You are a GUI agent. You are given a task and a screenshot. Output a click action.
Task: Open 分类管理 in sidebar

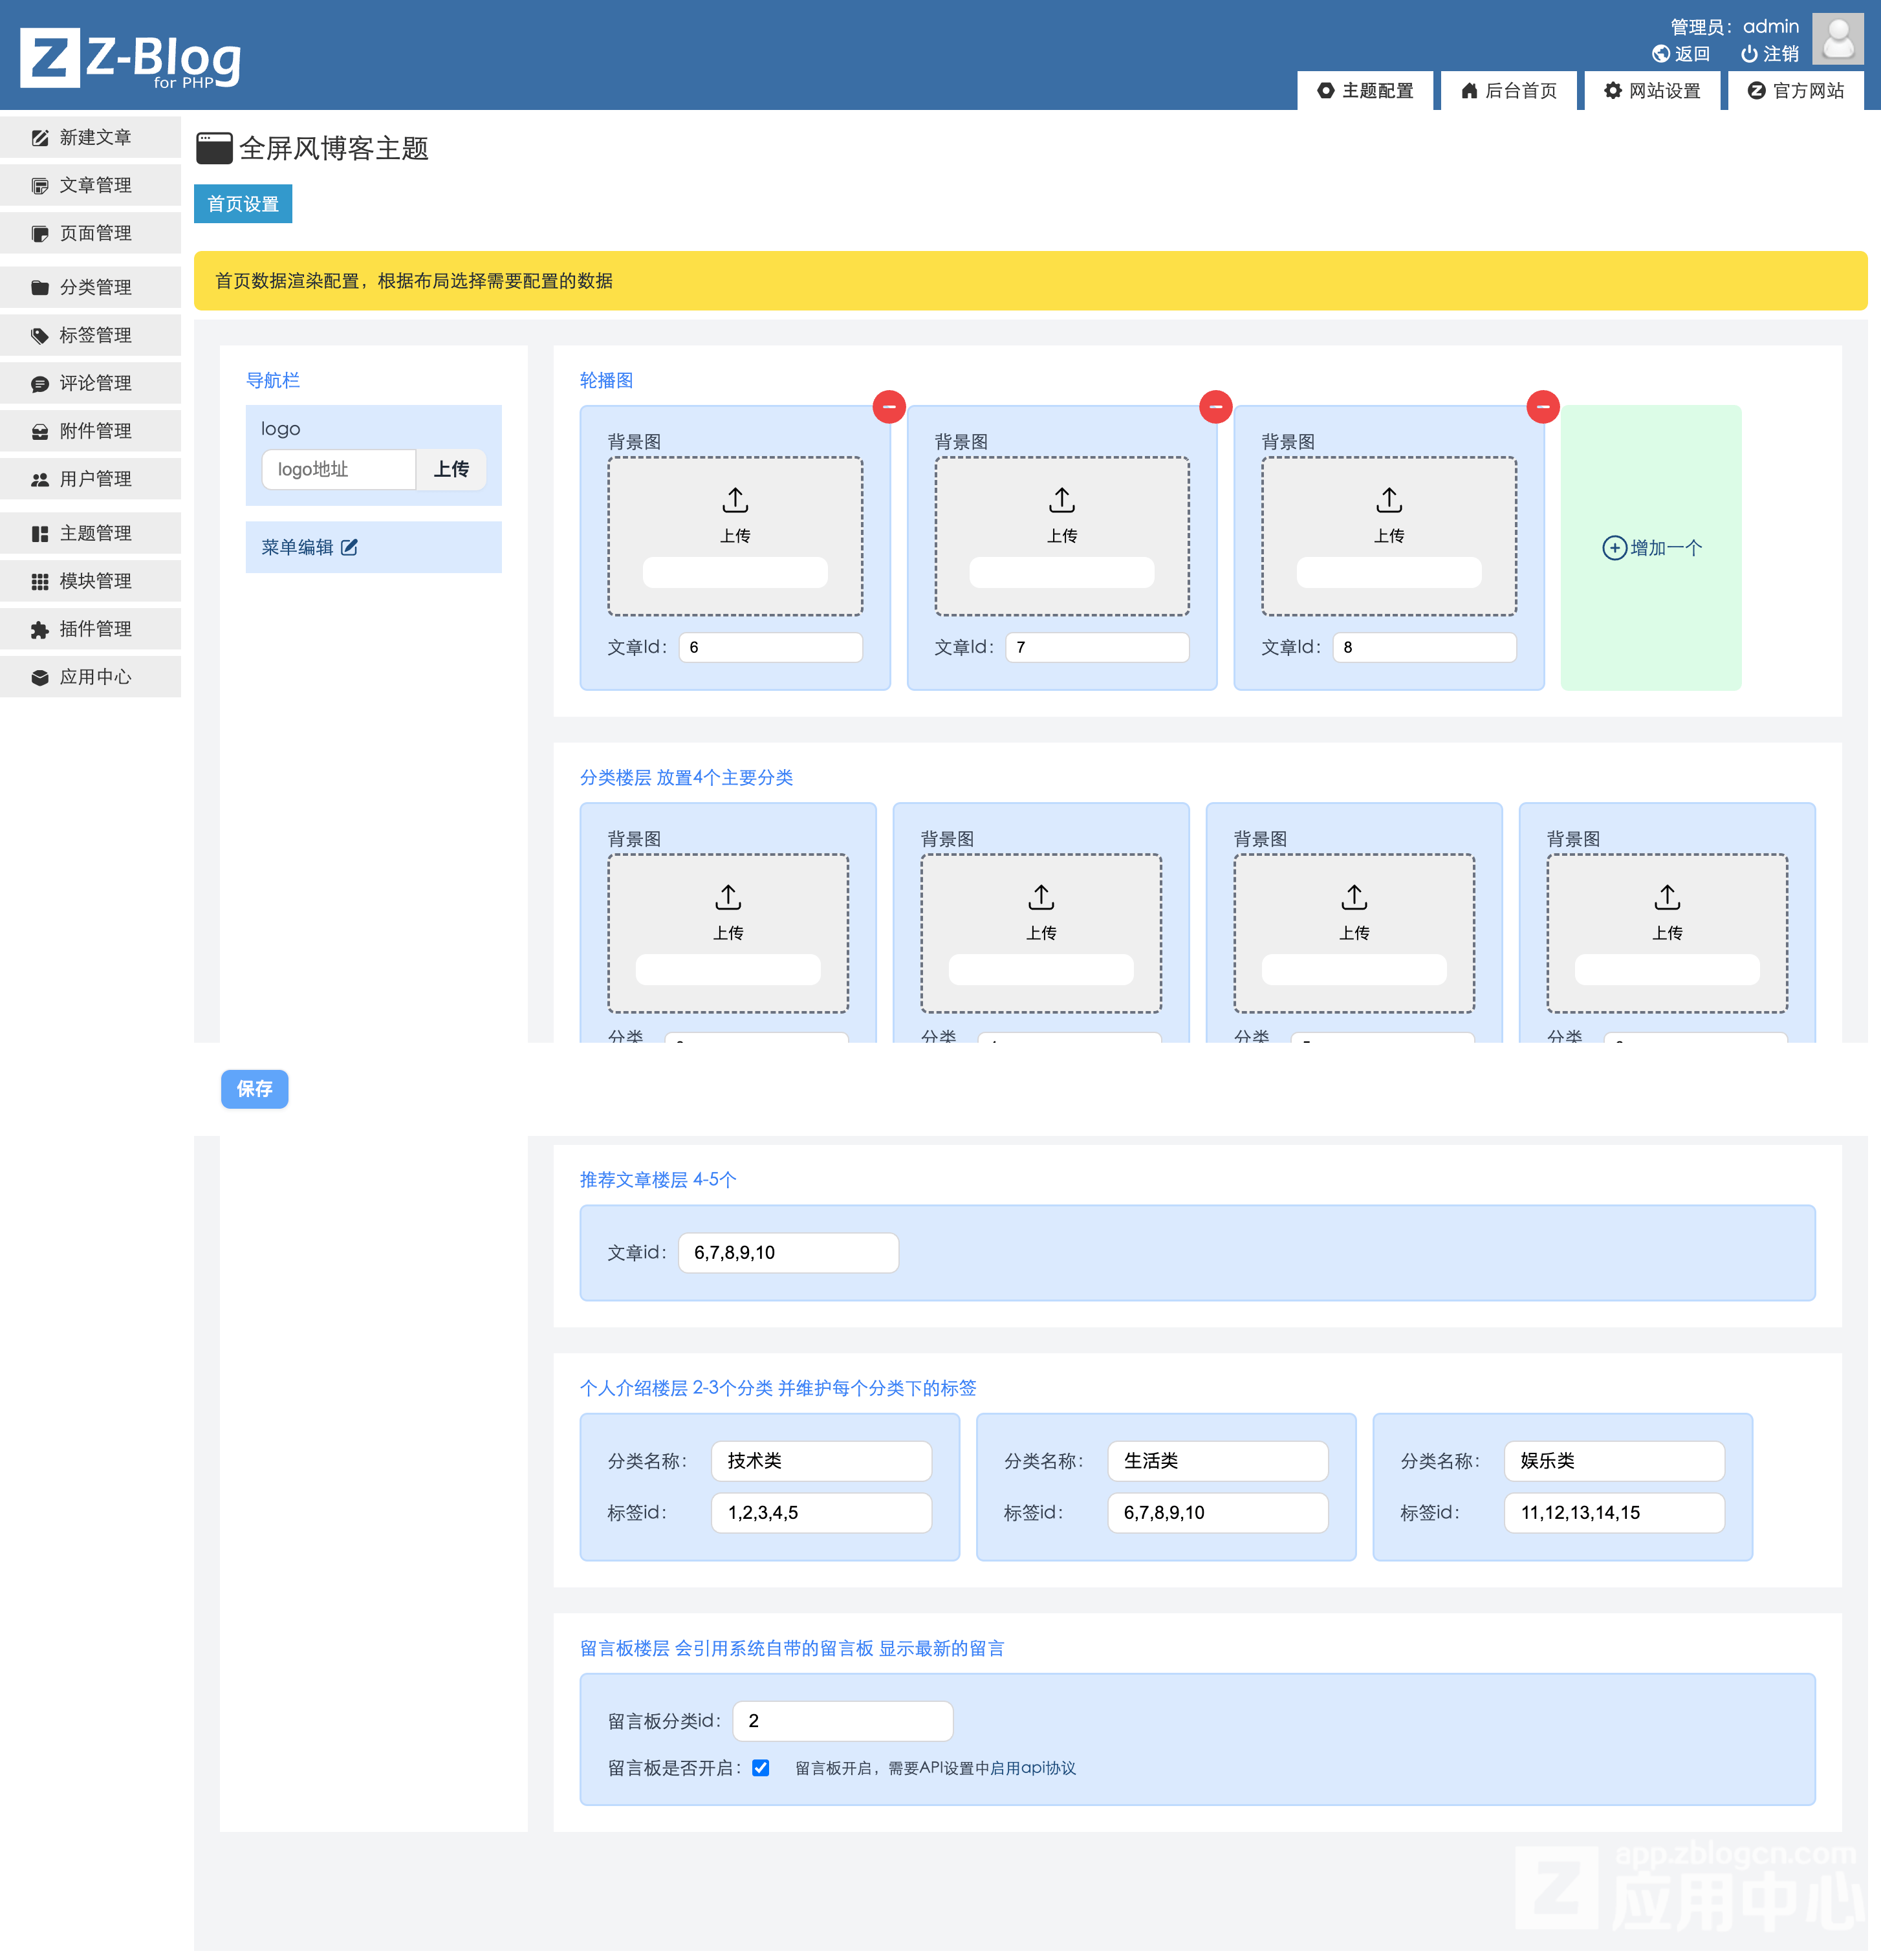(90, 288)
